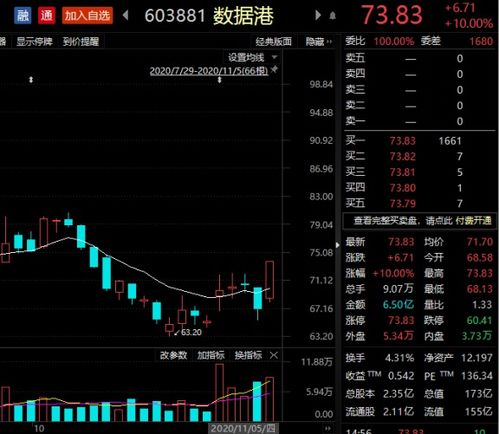The image size is (499, 434).
Task: Click the 卖一 sell order row label
Action: tap(355, 121)
